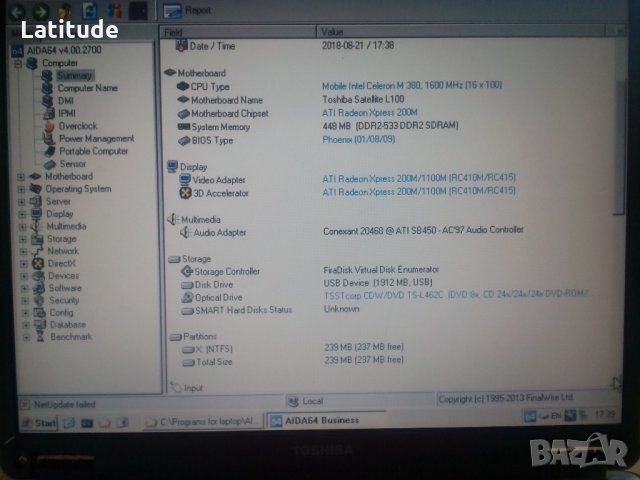
Task: Click the SMART Hard Disks Status icon
Action: pos(188,311)
